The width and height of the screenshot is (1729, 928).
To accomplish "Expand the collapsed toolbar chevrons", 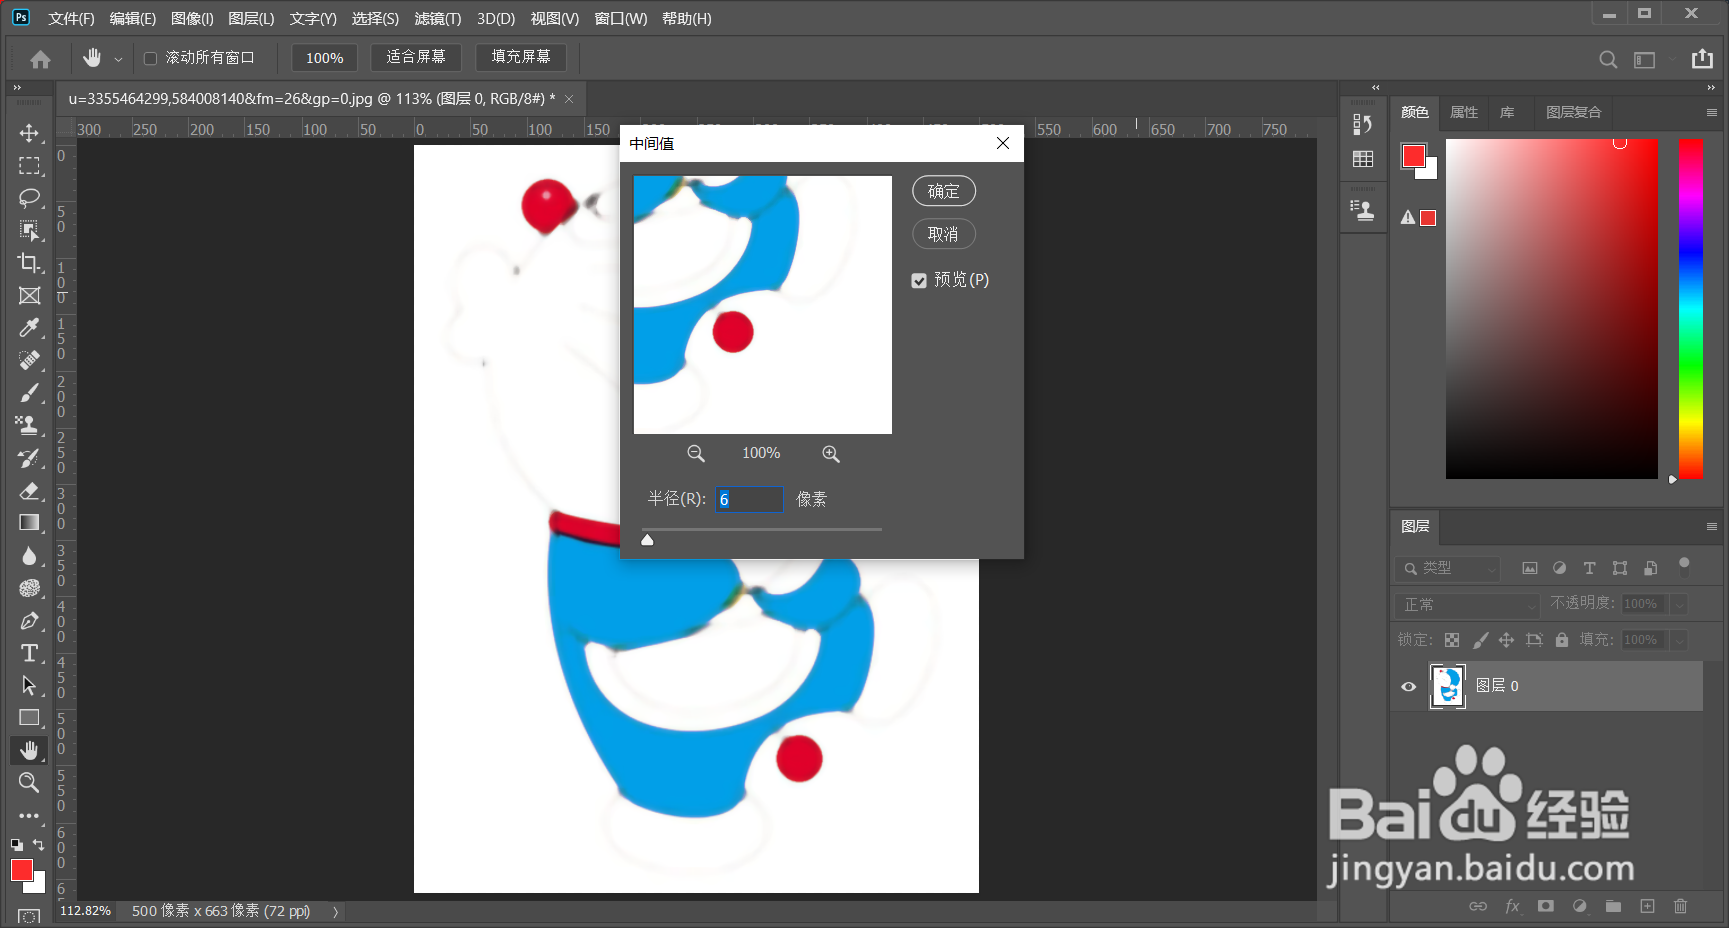I will (17, 88).
